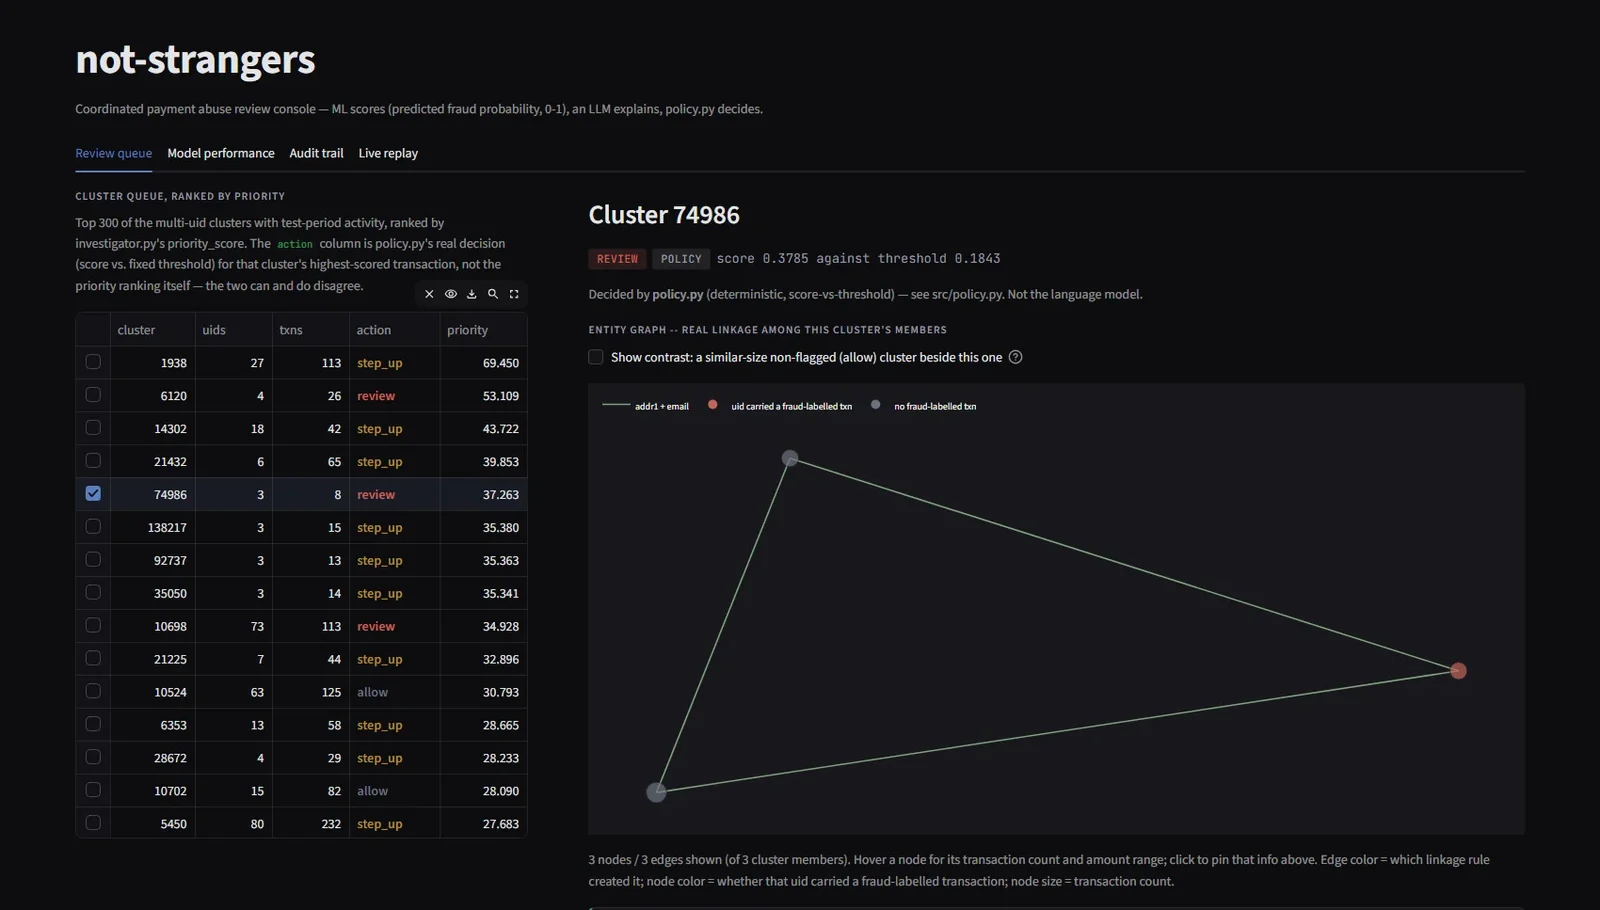The height and width of the screenshot is (910, 1600).
Task: Select the top gray node in the entity graph
Action: coord(790,458)
